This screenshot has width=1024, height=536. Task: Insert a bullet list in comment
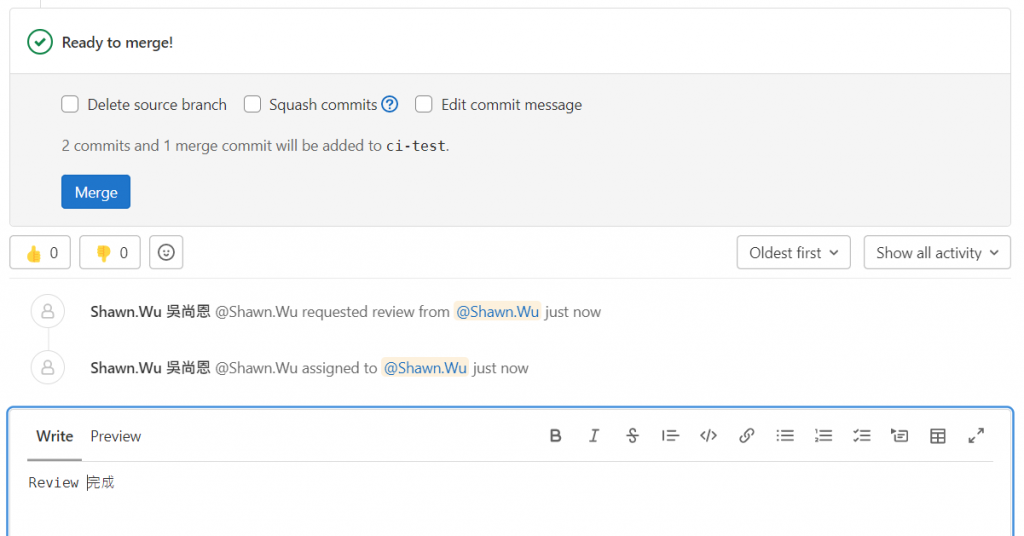tap(785, 436)
